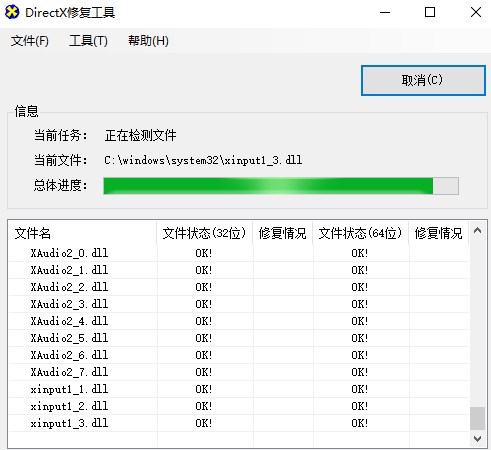Click the 文件状态(32位) column header
The height and width of the screenshot is (450, 491).
pos(205,233)
